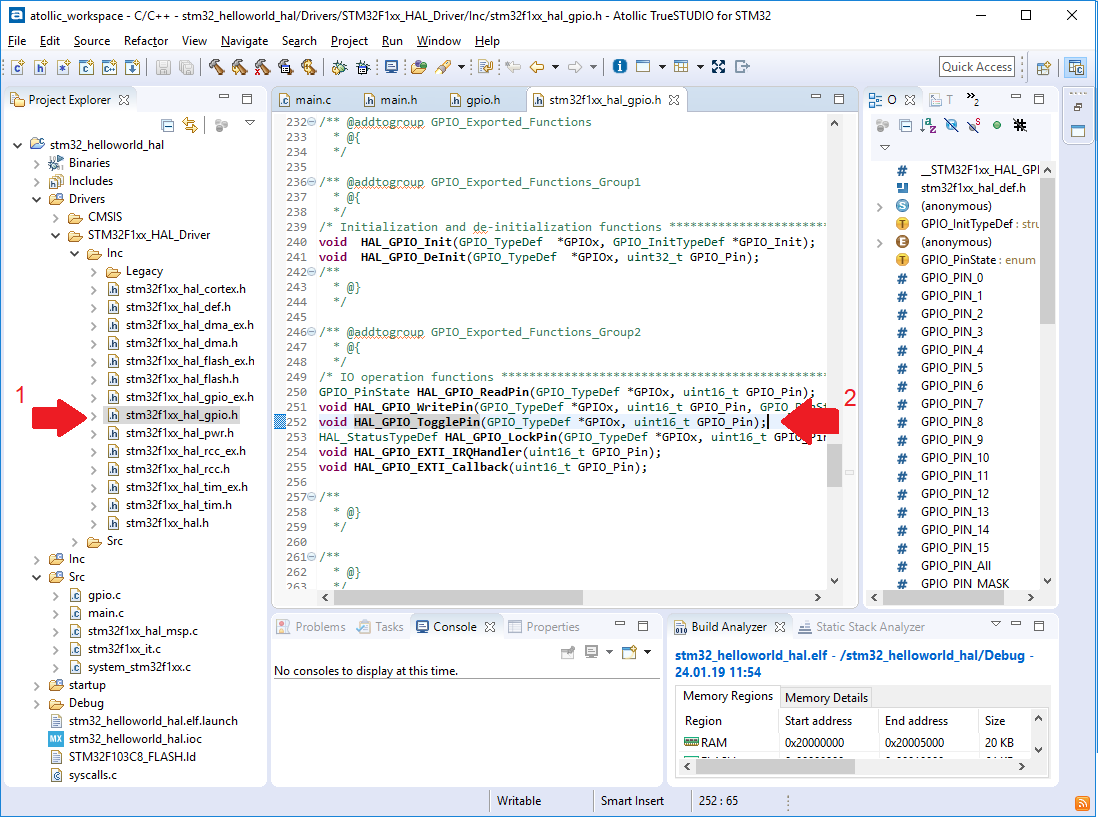This screenshot has height=817, width=1098.
Task: Sort Outline members alphabetically
Action: click(928, 124)
